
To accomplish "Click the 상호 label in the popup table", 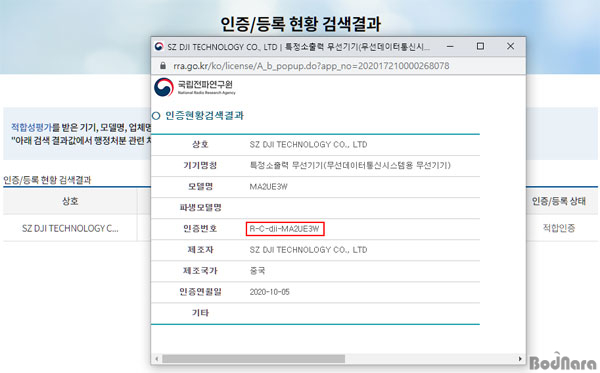I will pyautogui.click(x=200, y=144).
